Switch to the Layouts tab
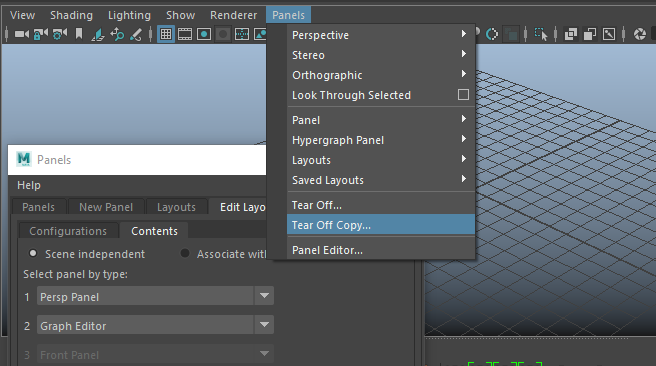 [176, 207]
